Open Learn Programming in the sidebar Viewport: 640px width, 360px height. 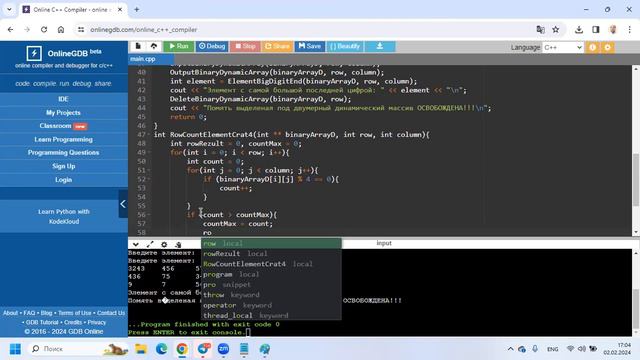coord(63,140)
